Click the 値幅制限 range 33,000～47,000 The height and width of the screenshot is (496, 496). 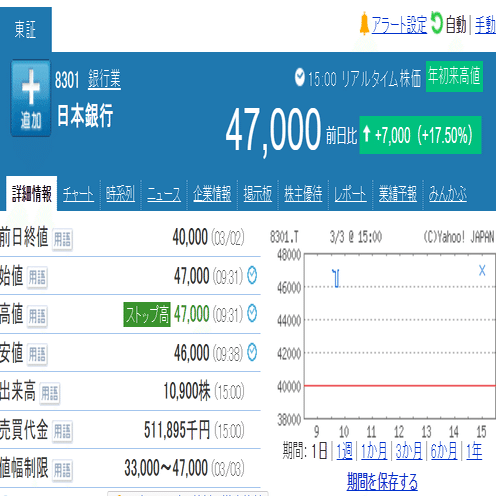[x=166, y=468]
